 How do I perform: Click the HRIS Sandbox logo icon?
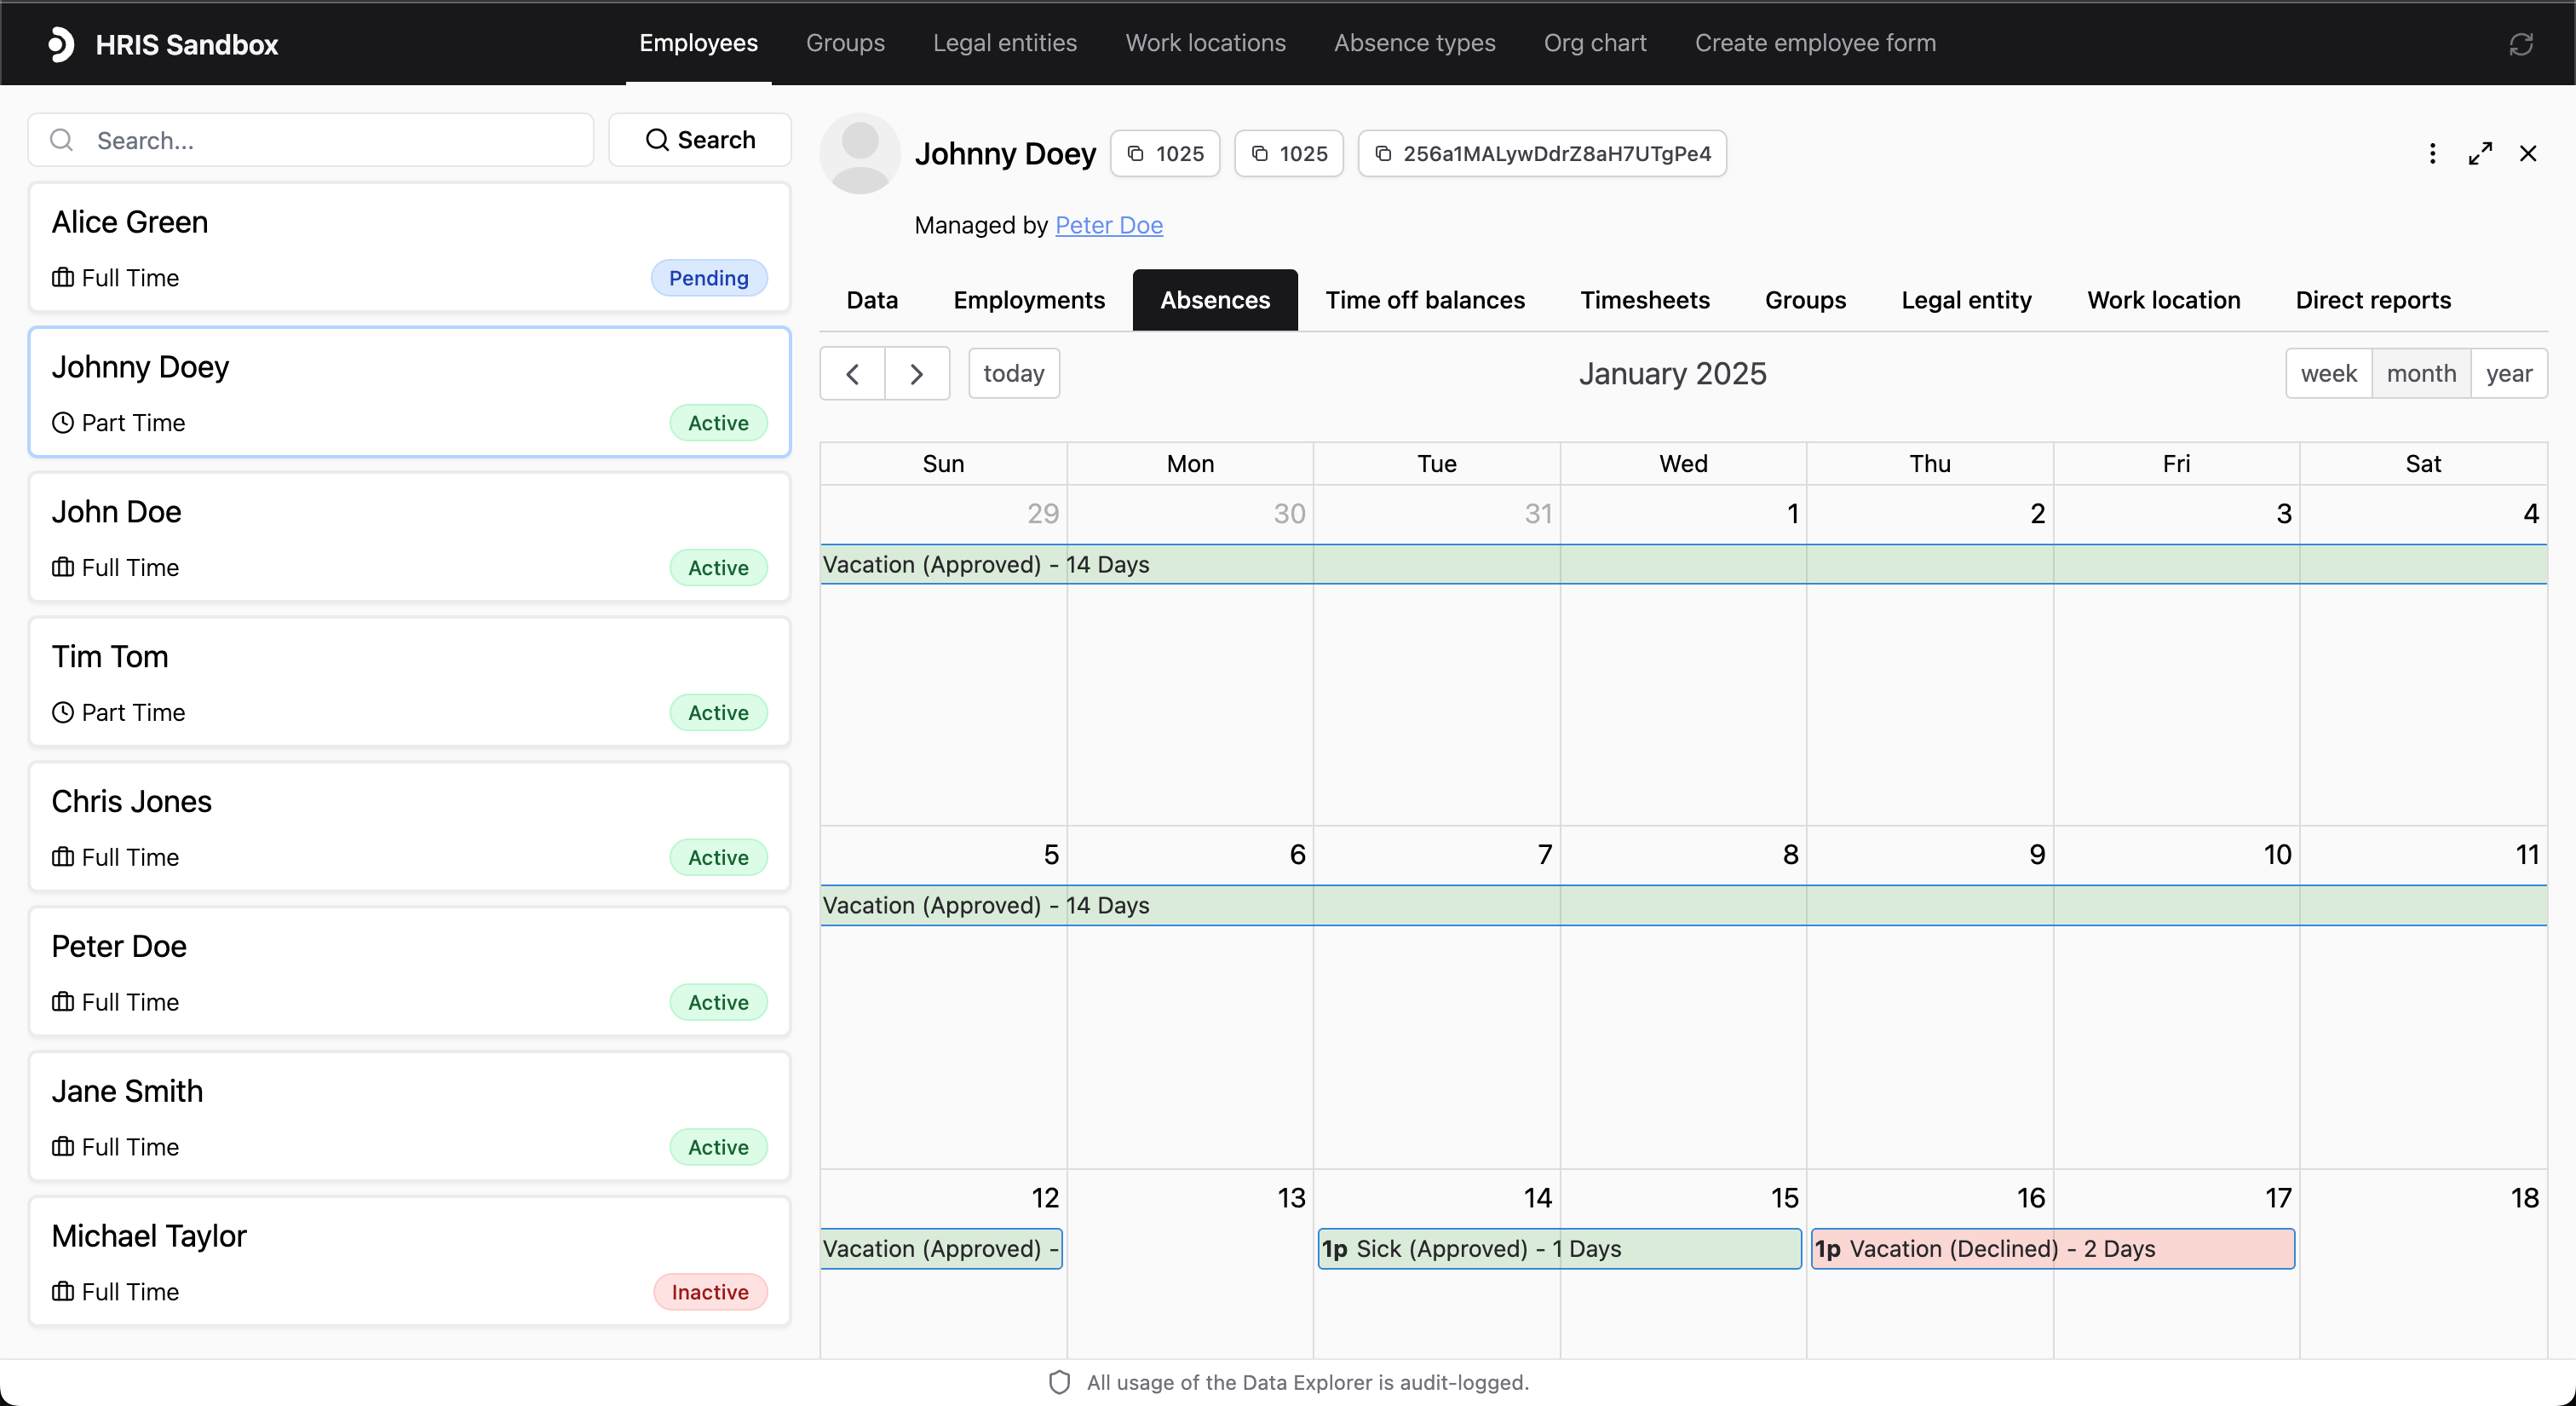point(61,44)
